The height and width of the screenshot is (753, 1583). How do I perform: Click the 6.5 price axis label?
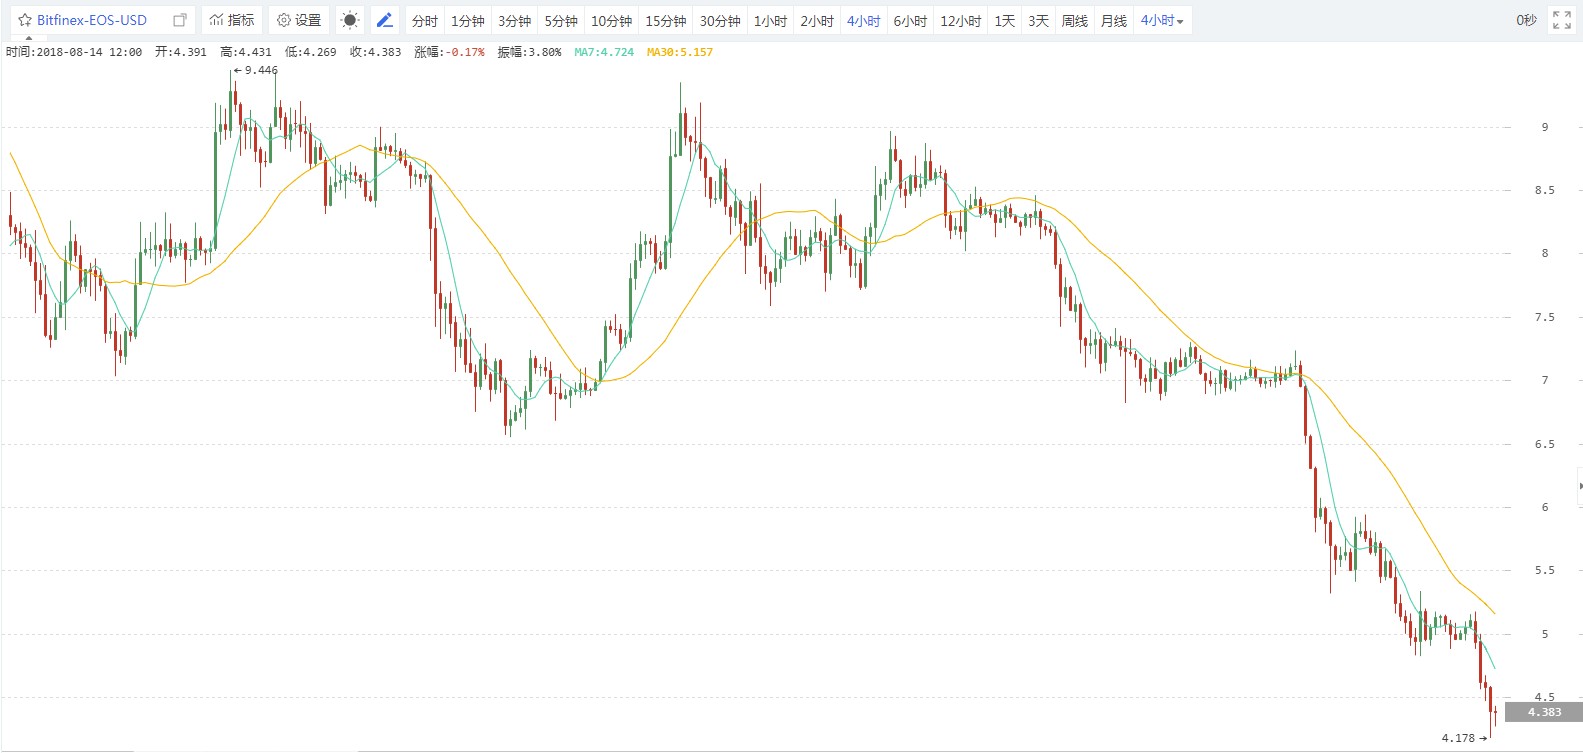(1545, 444)
